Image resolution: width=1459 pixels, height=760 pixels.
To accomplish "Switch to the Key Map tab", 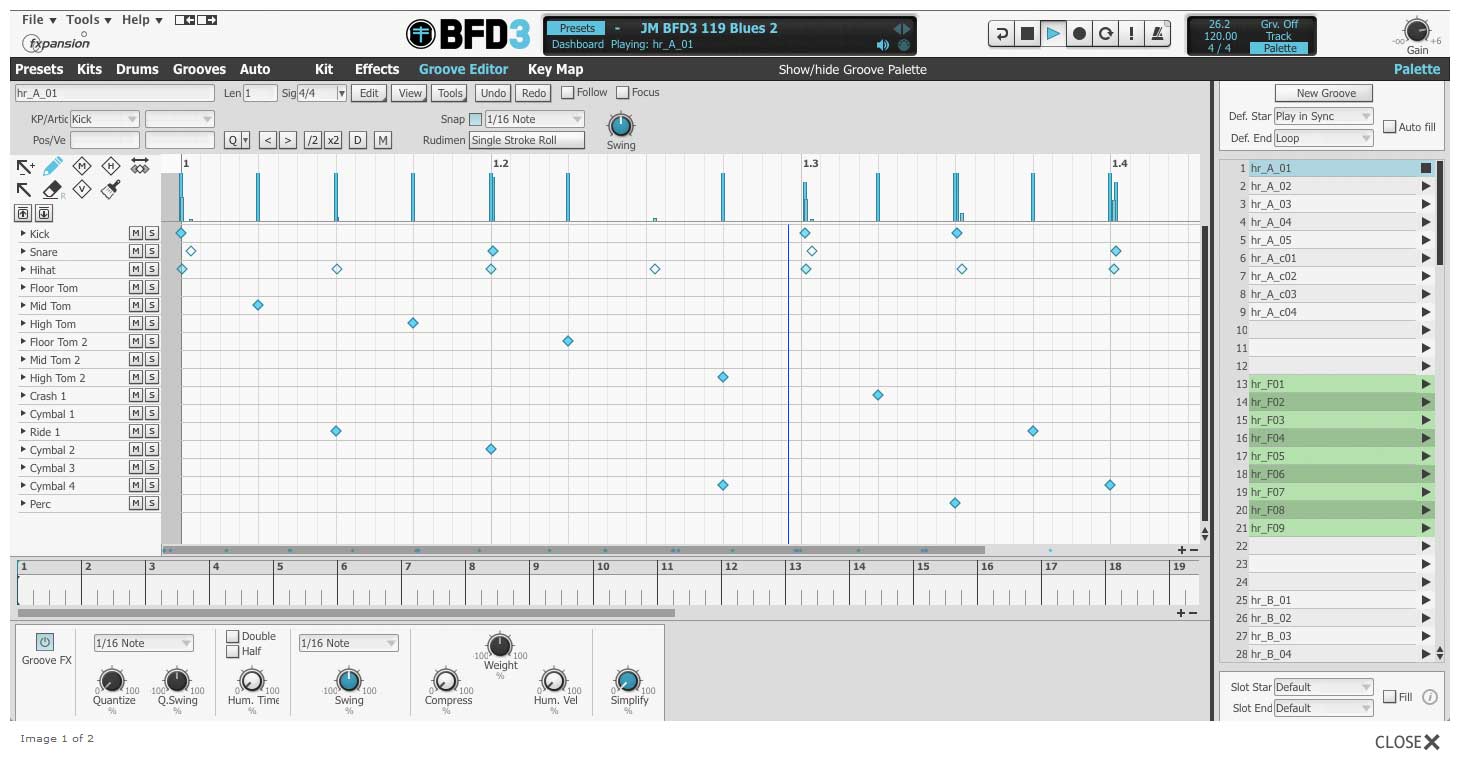I will 556,70.
